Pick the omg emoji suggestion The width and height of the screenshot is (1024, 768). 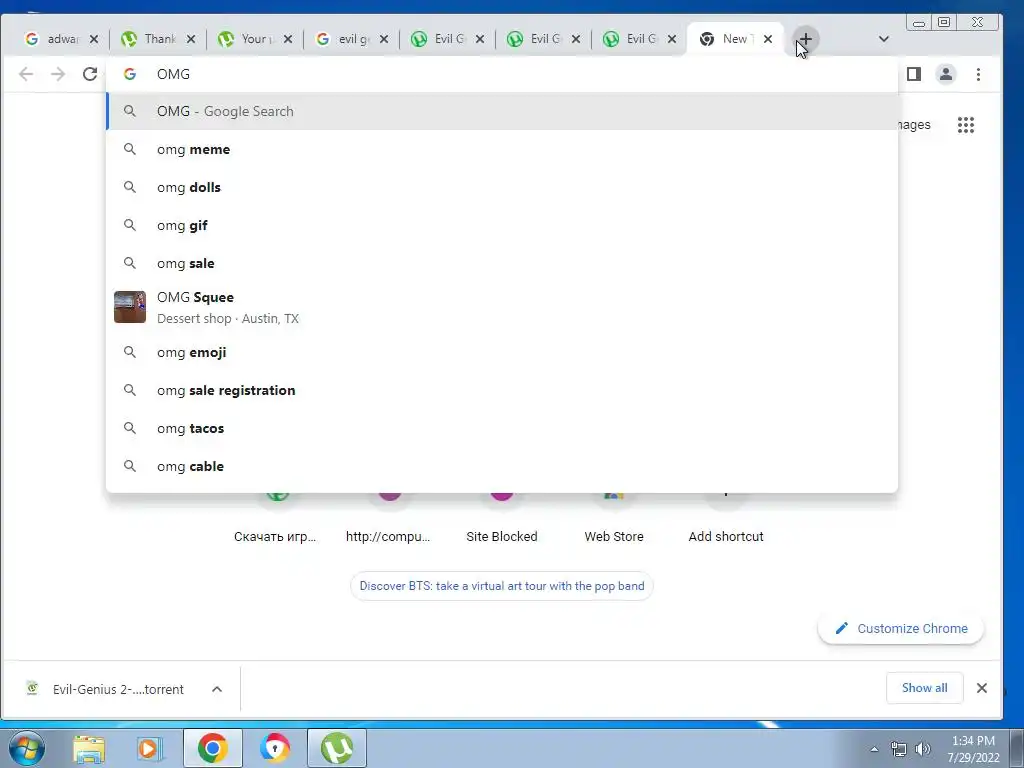[502, 353]
